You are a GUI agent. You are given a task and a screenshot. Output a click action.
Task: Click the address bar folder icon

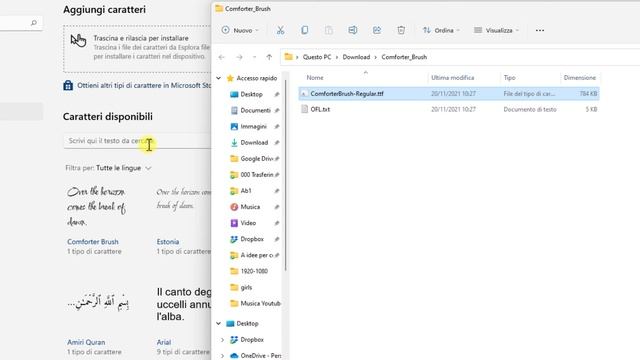coord(289,57)
